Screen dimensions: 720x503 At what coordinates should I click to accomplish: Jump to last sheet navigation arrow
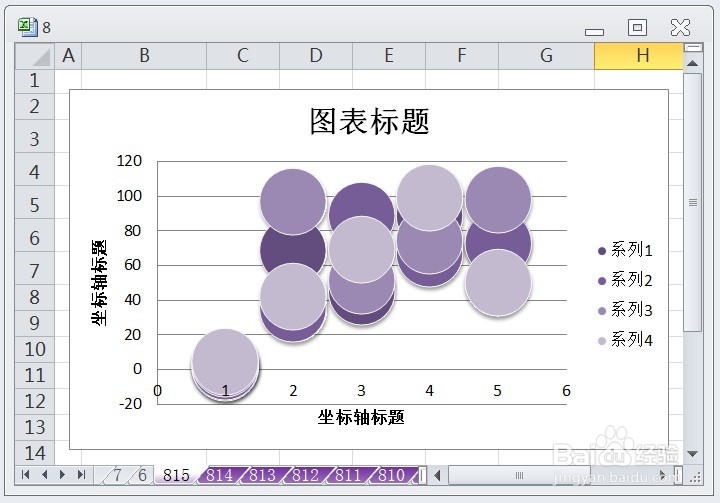81,475
